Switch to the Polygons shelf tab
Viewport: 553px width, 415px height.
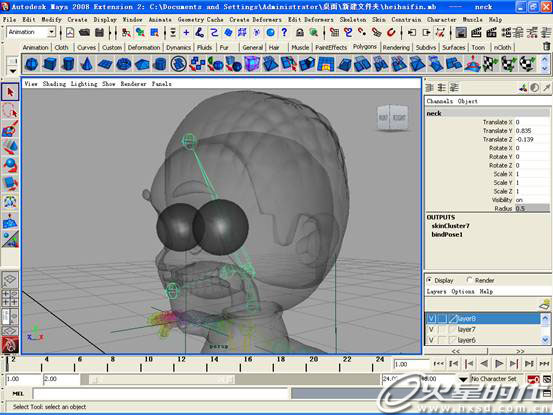[365, 47]
